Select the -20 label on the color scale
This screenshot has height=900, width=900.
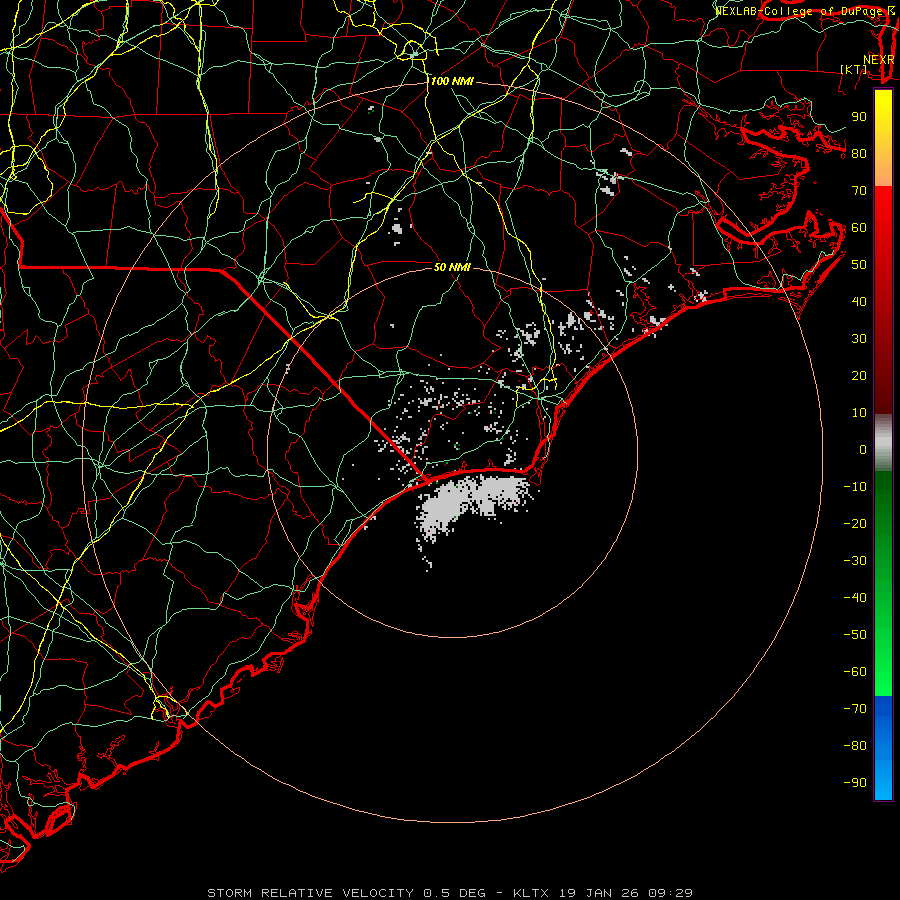855,524
